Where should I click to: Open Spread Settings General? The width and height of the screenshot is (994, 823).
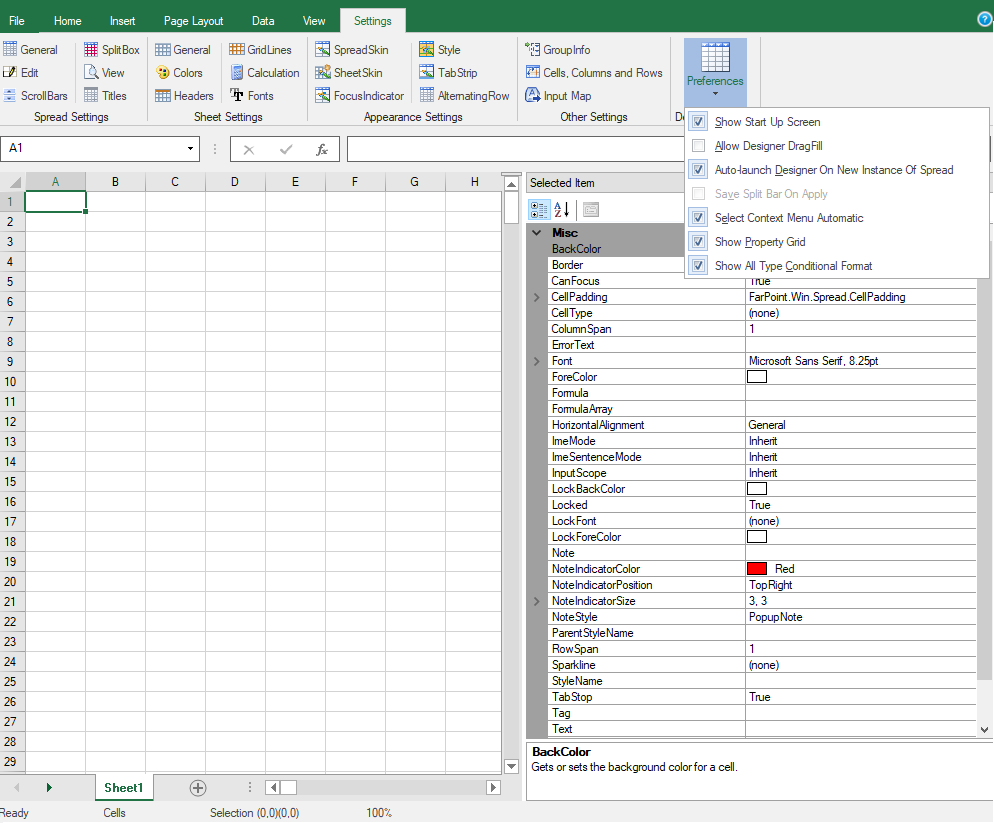point(30,49)
